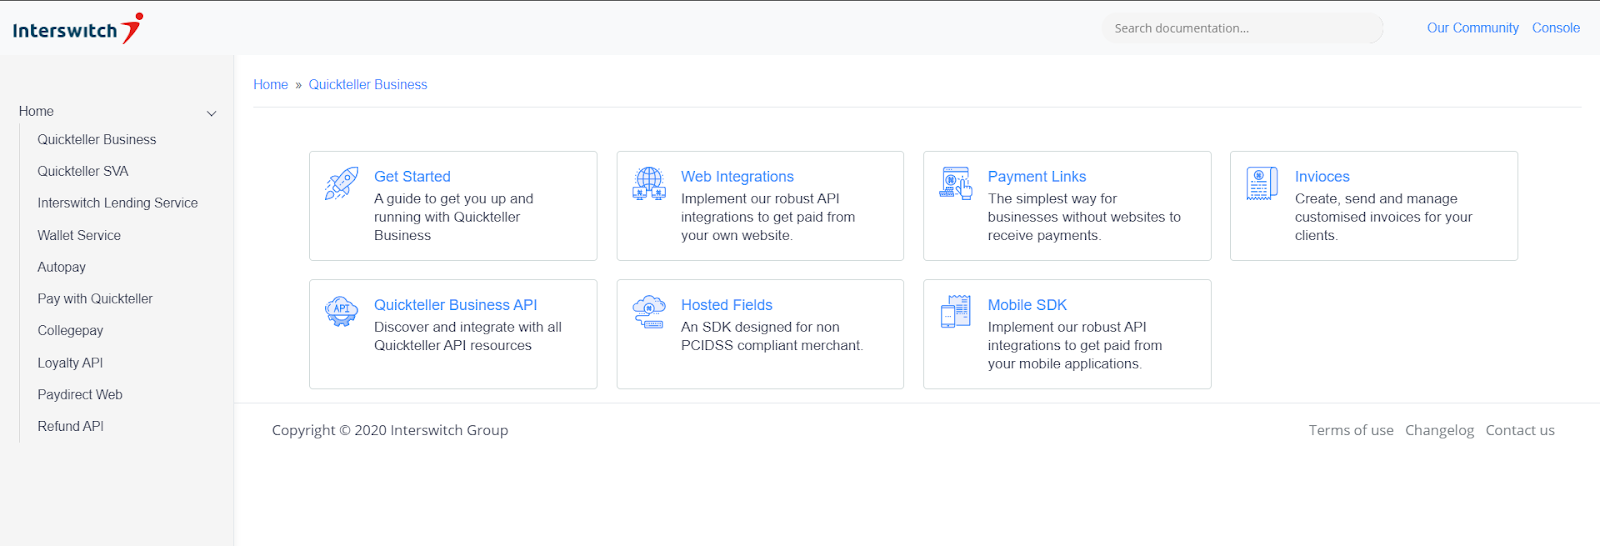Viewport: 1600px width, 546px height.
Task: Select Quickteller Business in the sidebar
Action: point(97,139)
